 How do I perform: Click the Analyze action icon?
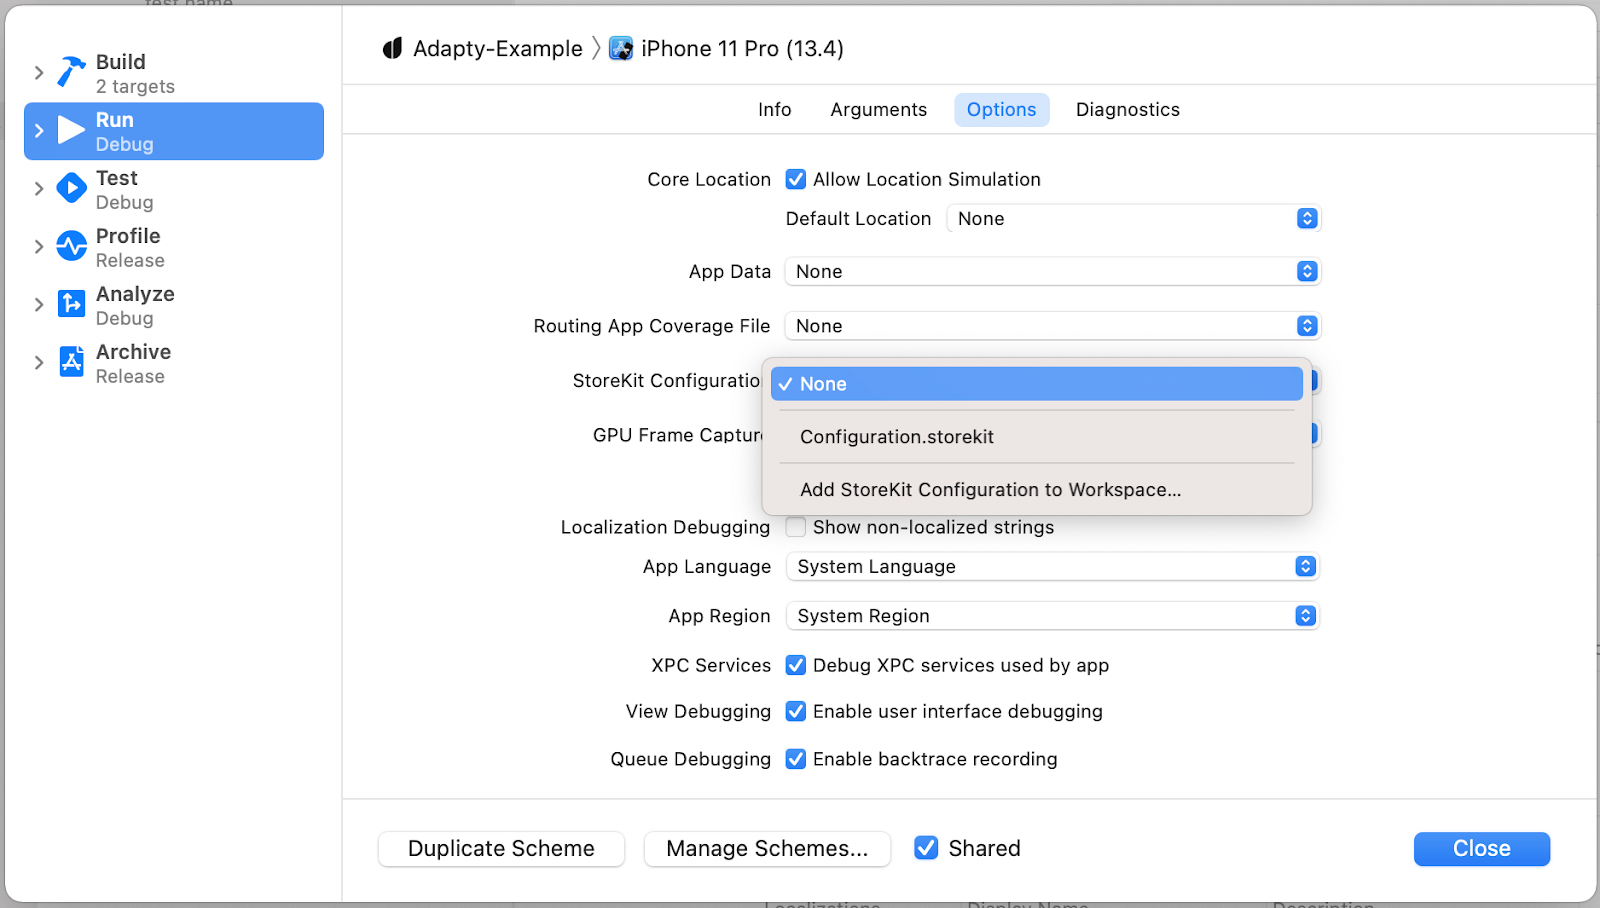[x=71, y=304]
